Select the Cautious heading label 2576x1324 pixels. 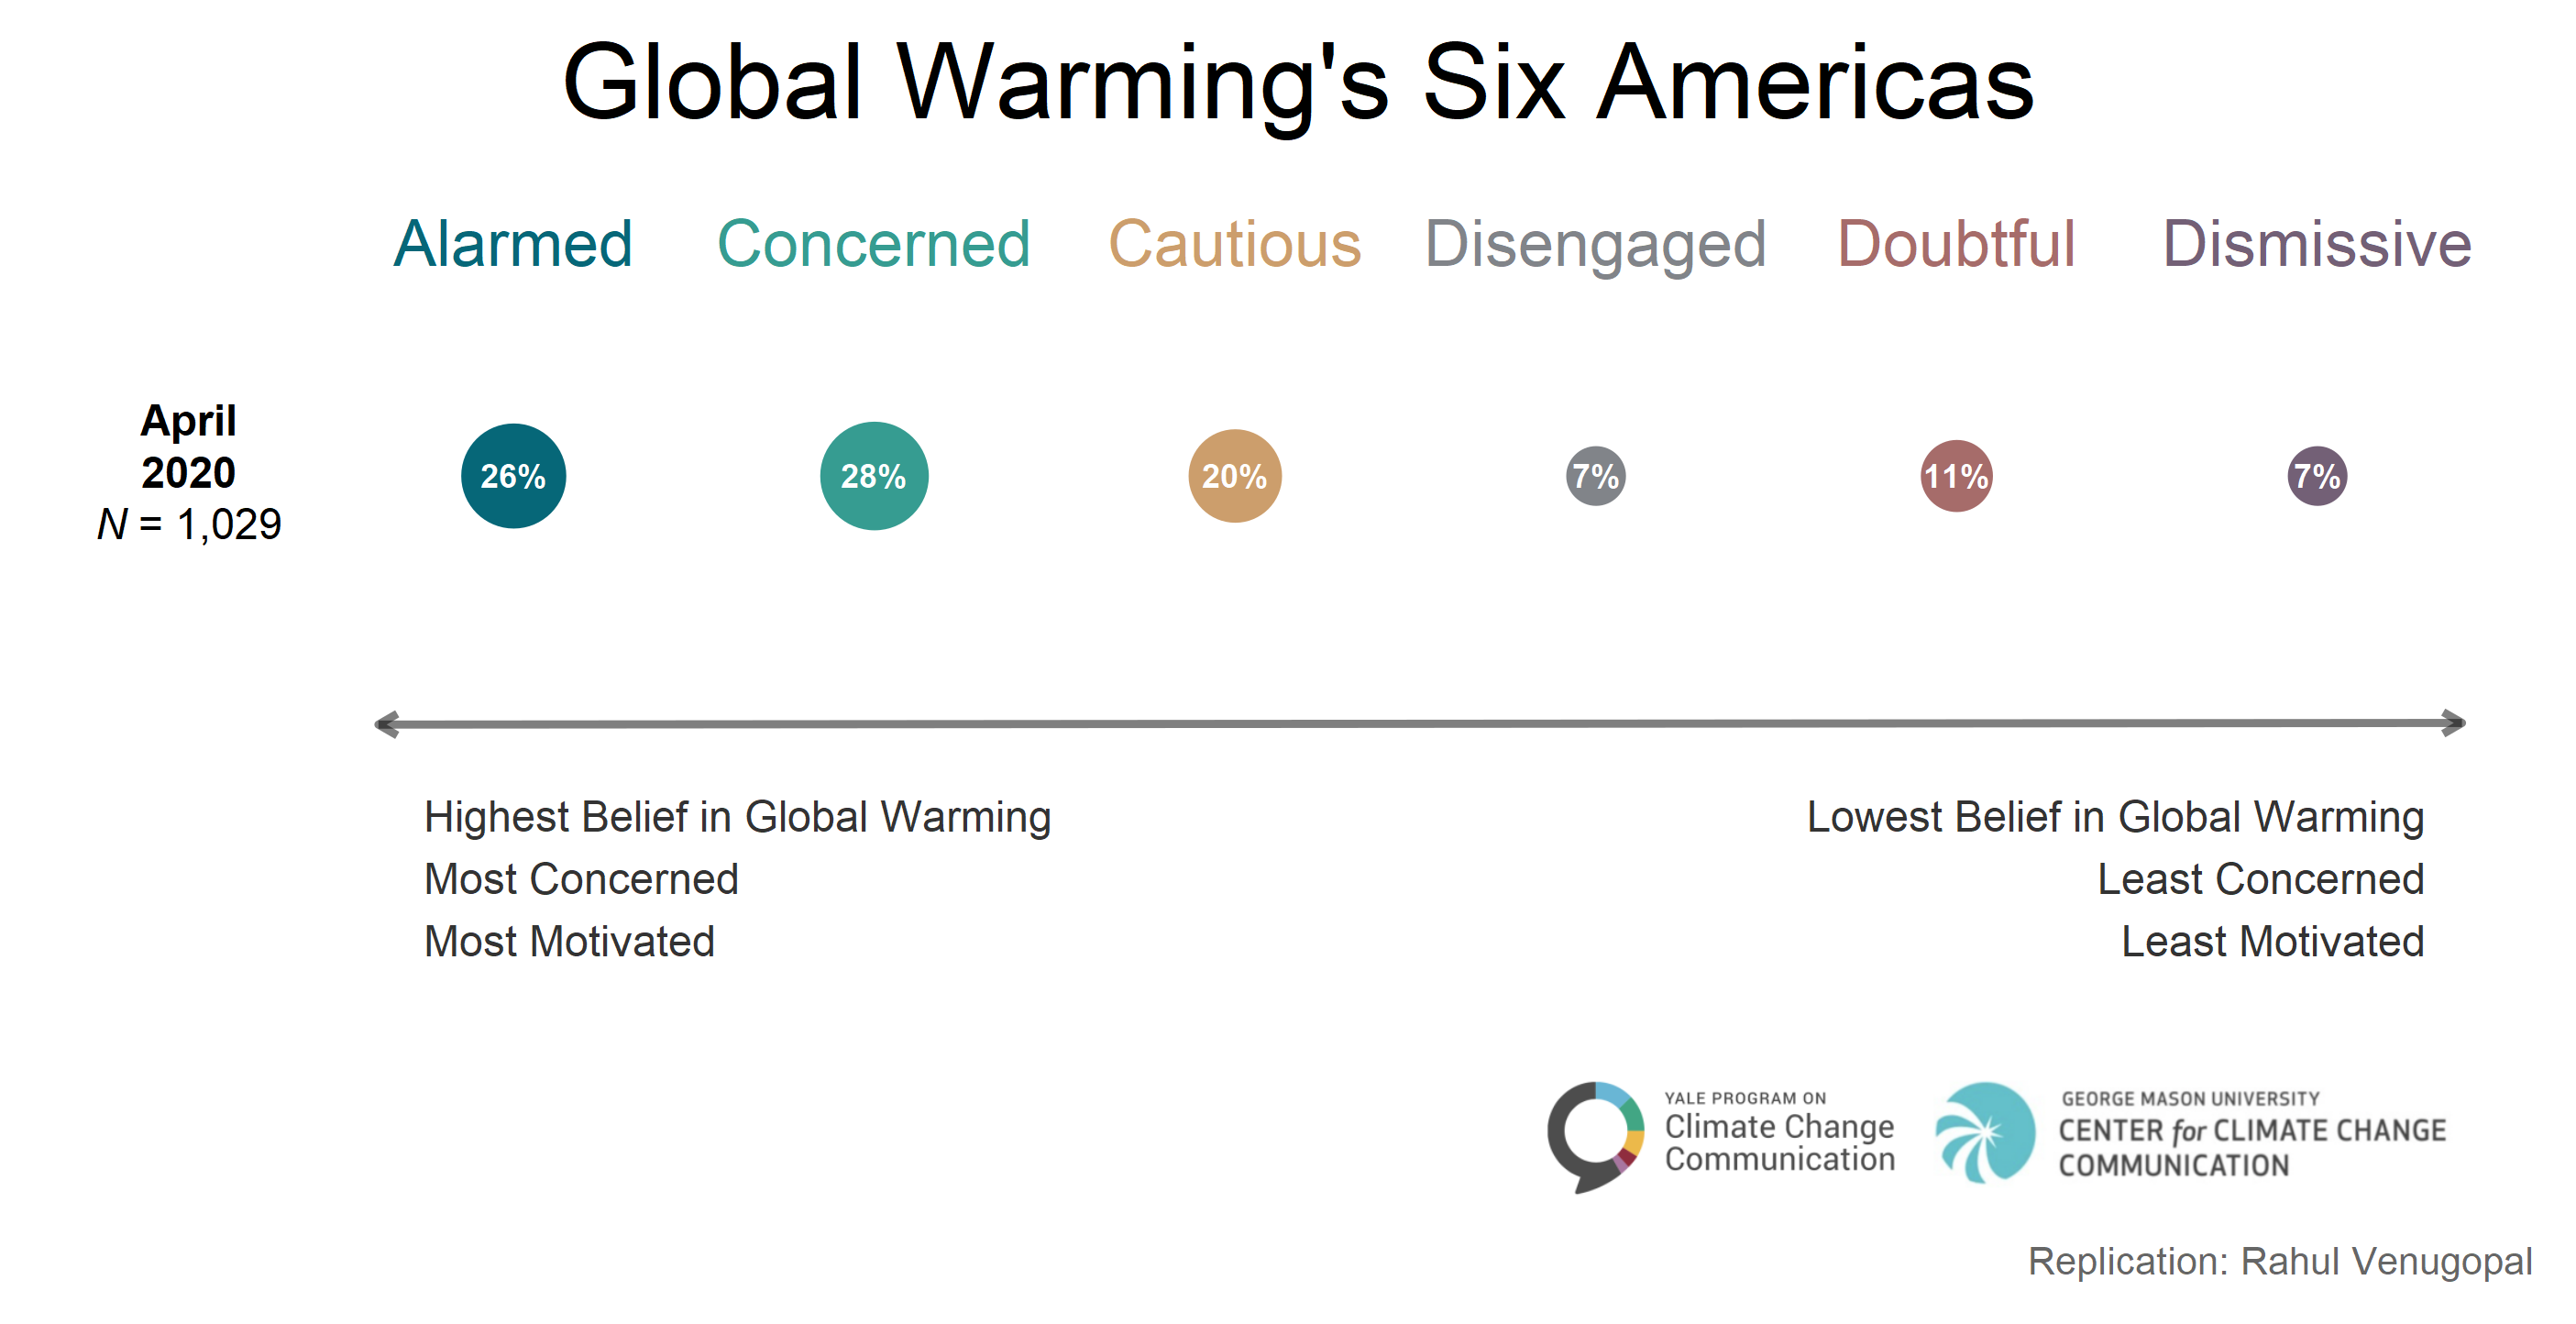click(x=1235, y=244)
